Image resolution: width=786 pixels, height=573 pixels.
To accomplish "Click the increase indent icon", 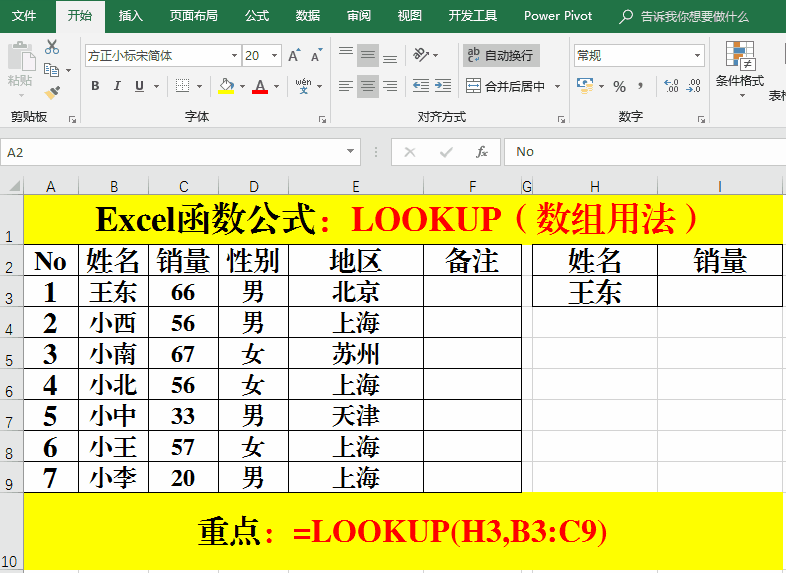I will [445, 86].
